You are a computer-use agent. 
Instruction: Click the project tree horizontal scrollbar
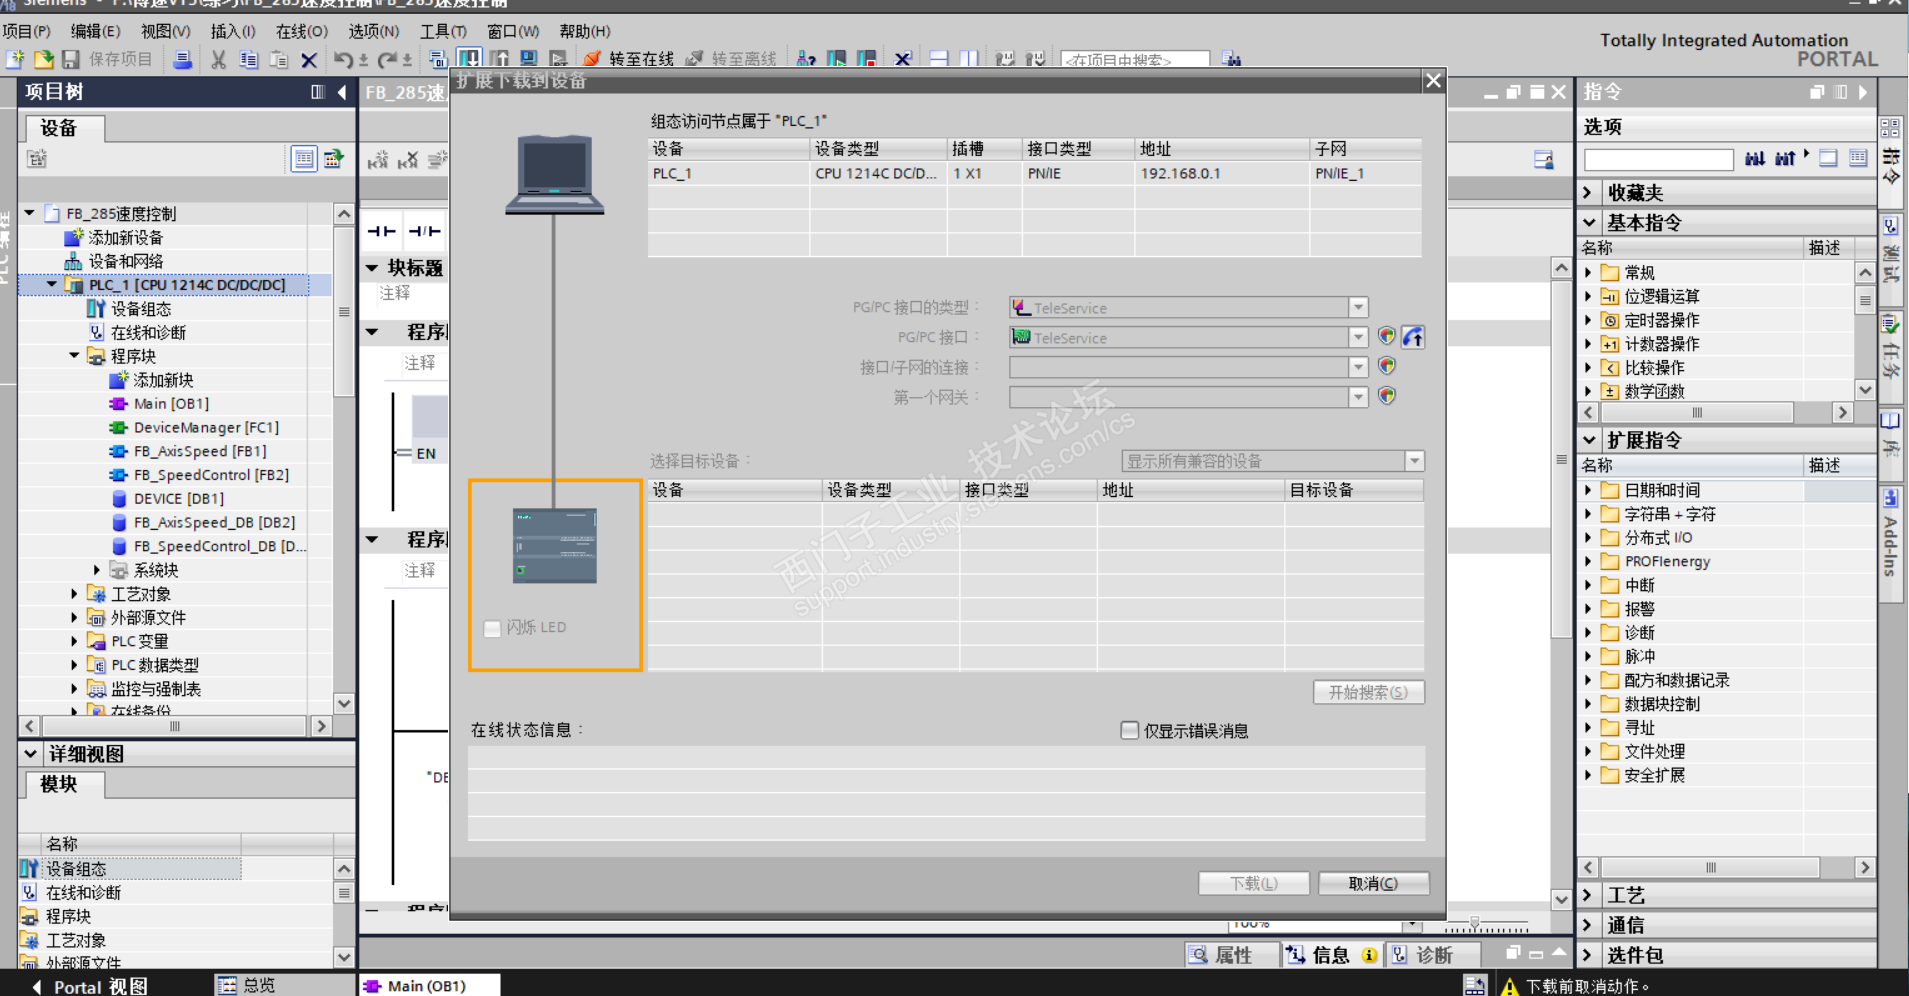175,726
